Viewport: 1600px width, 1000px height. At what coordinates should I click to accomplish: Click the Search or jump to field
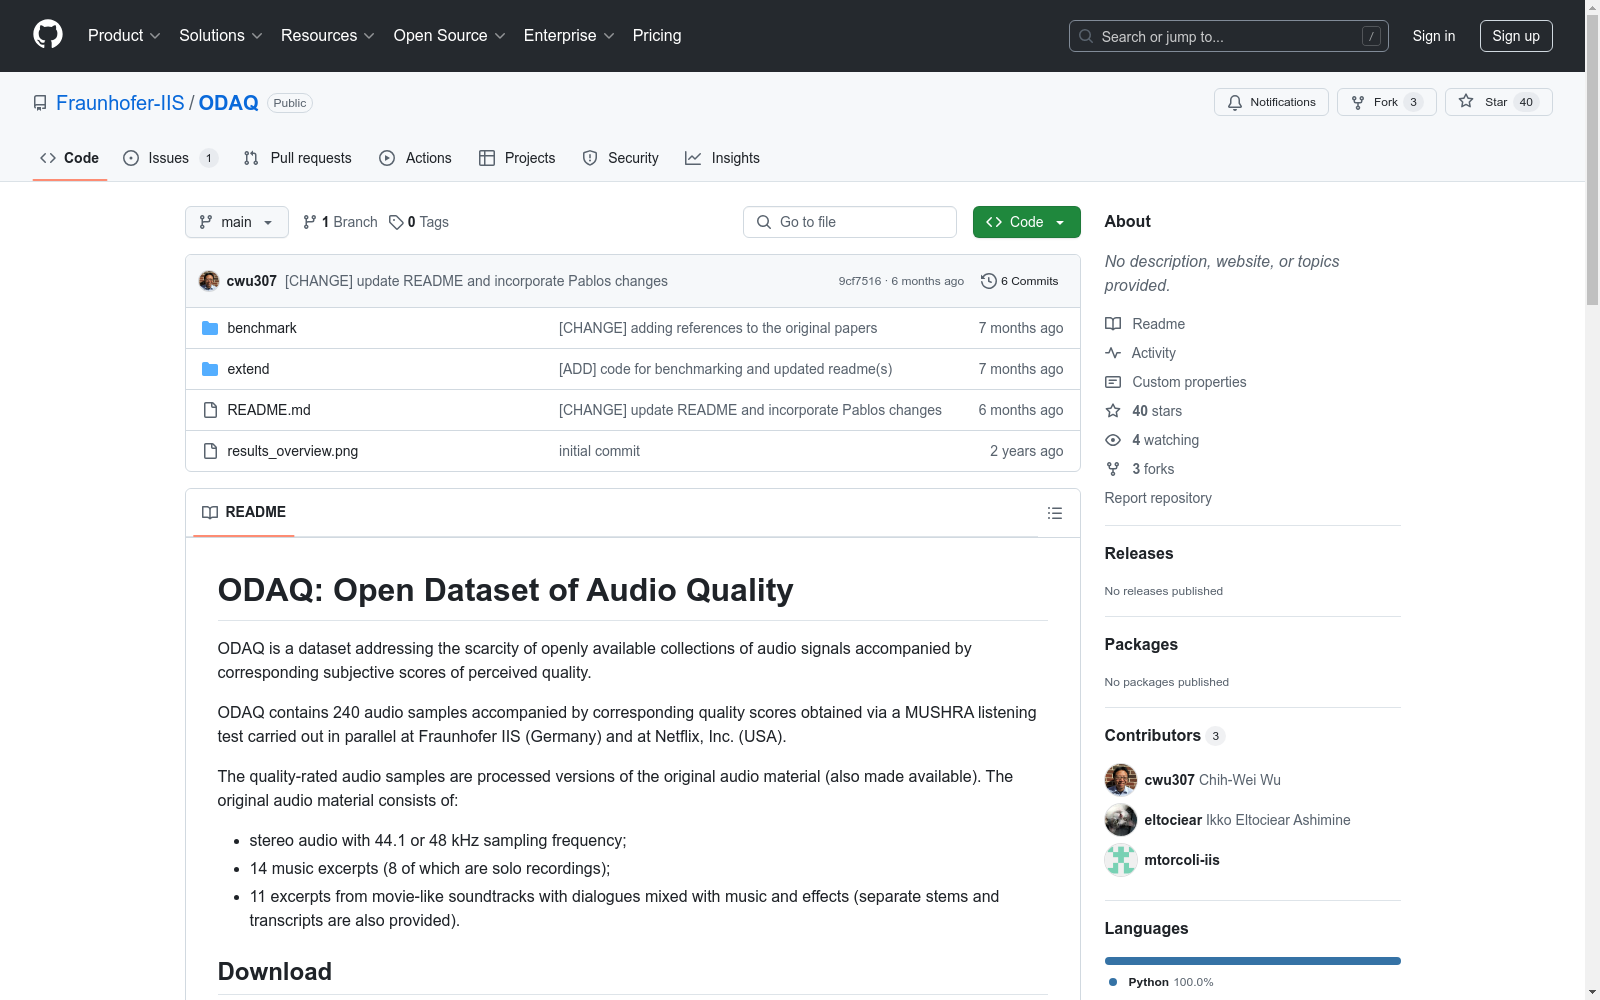pos(1229,36)
